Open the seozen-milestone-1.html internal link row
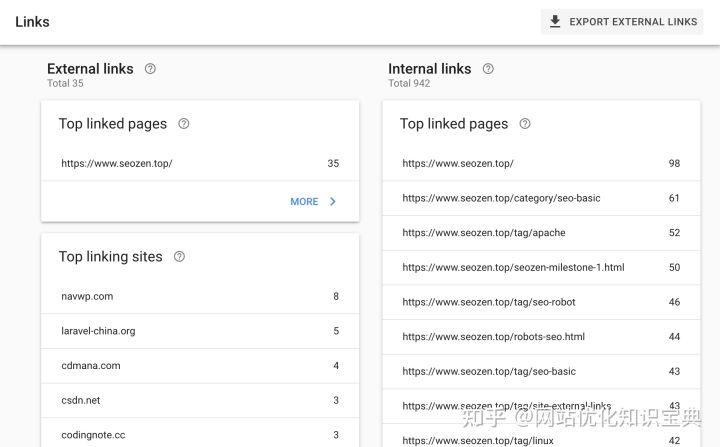720x447 pixels. coord(541,267)
